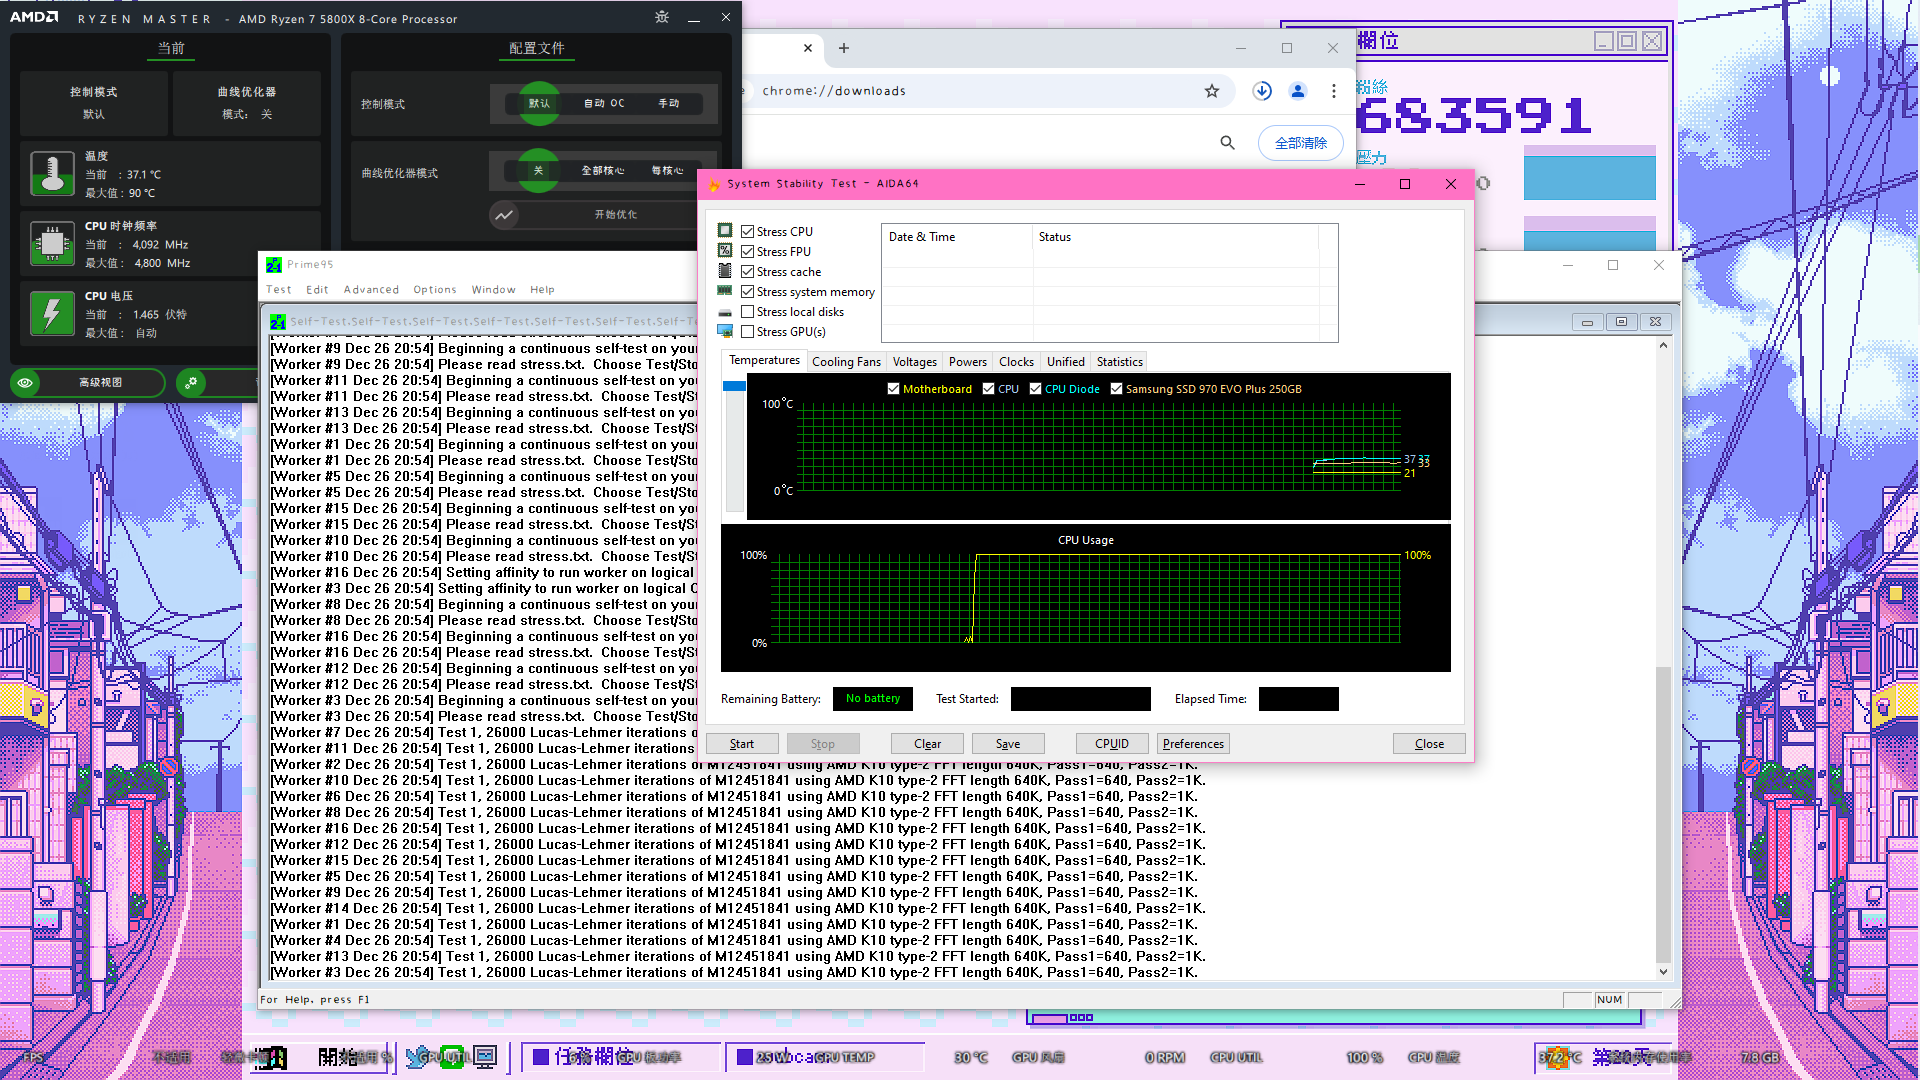
Task: Click the Start button in AIDA64
Action: (742, 744)
